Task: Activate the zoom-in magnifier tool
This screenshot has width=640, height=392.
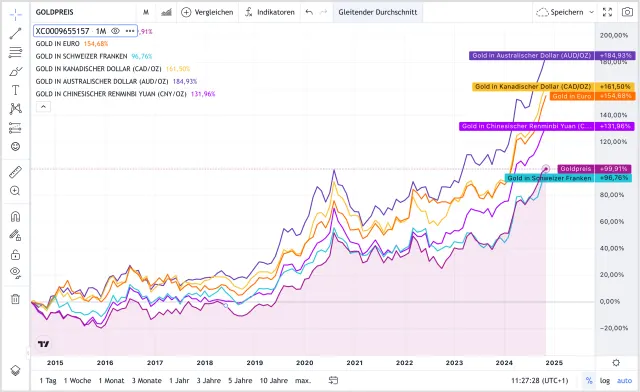Action: point(16,191)
